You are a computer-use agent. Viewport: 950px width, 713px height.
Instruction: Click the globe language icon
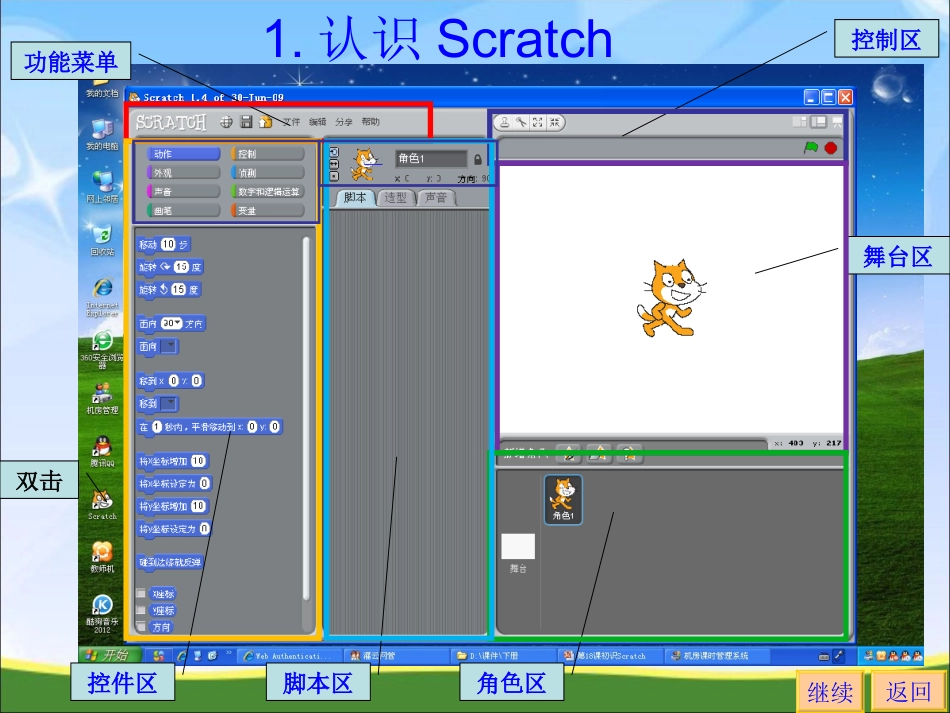[x=226, y=122]
